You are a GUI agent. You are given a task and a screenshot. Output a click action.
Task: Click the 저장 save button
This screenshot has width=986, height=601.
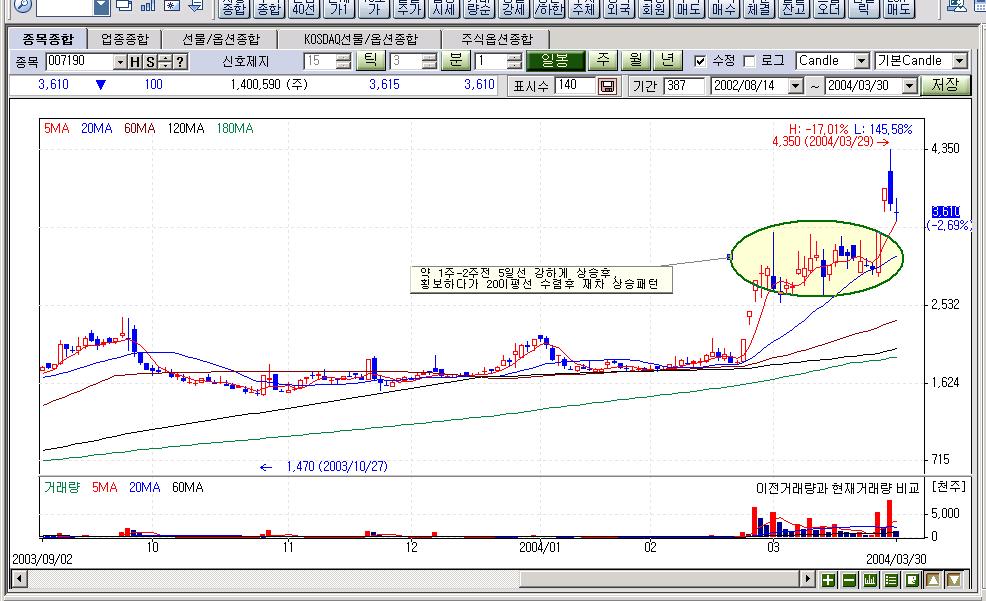coord(945,85)
